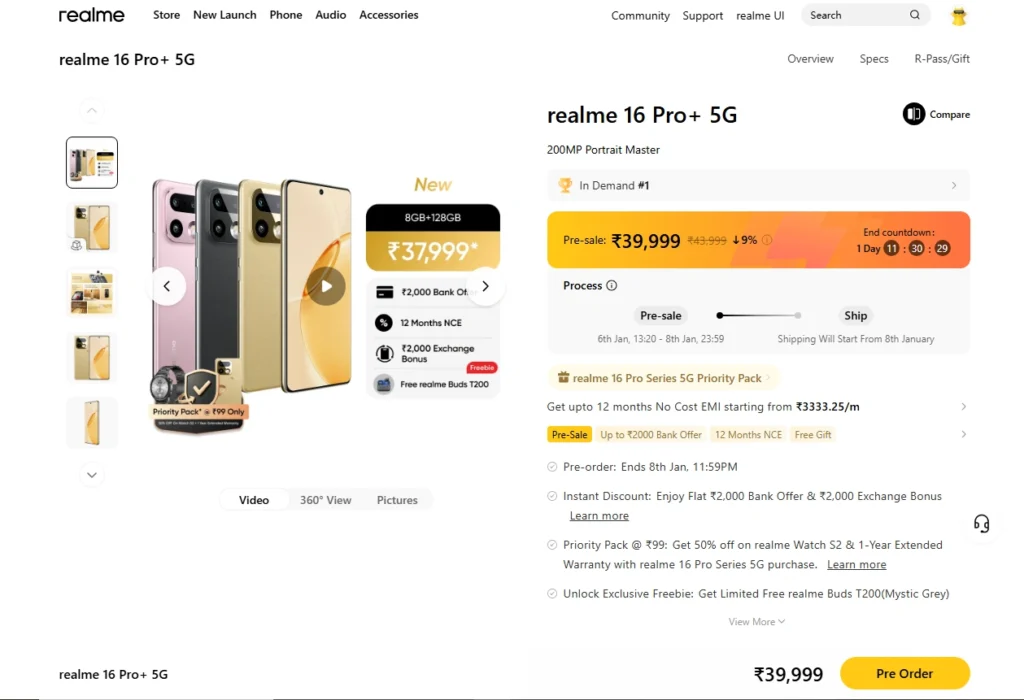
Task: Expand the In Demand #1 row
Action: pyautogui.click(x=953, y=185)
